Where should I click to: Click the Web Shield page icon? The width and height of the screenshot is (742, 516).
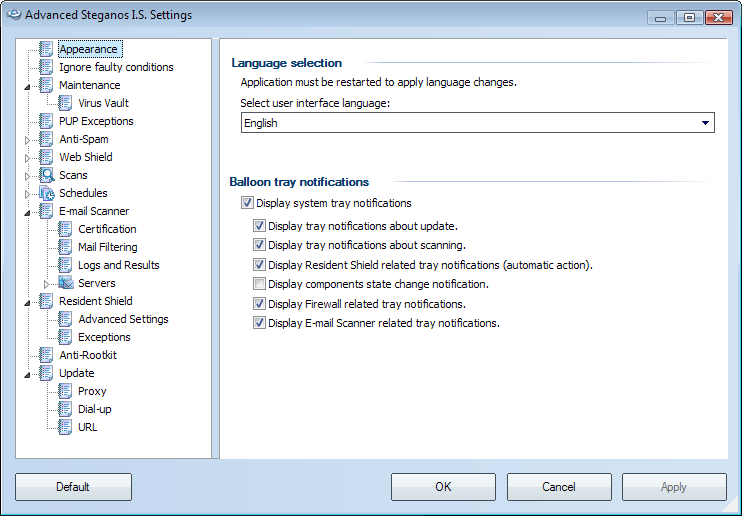(46, 157)
